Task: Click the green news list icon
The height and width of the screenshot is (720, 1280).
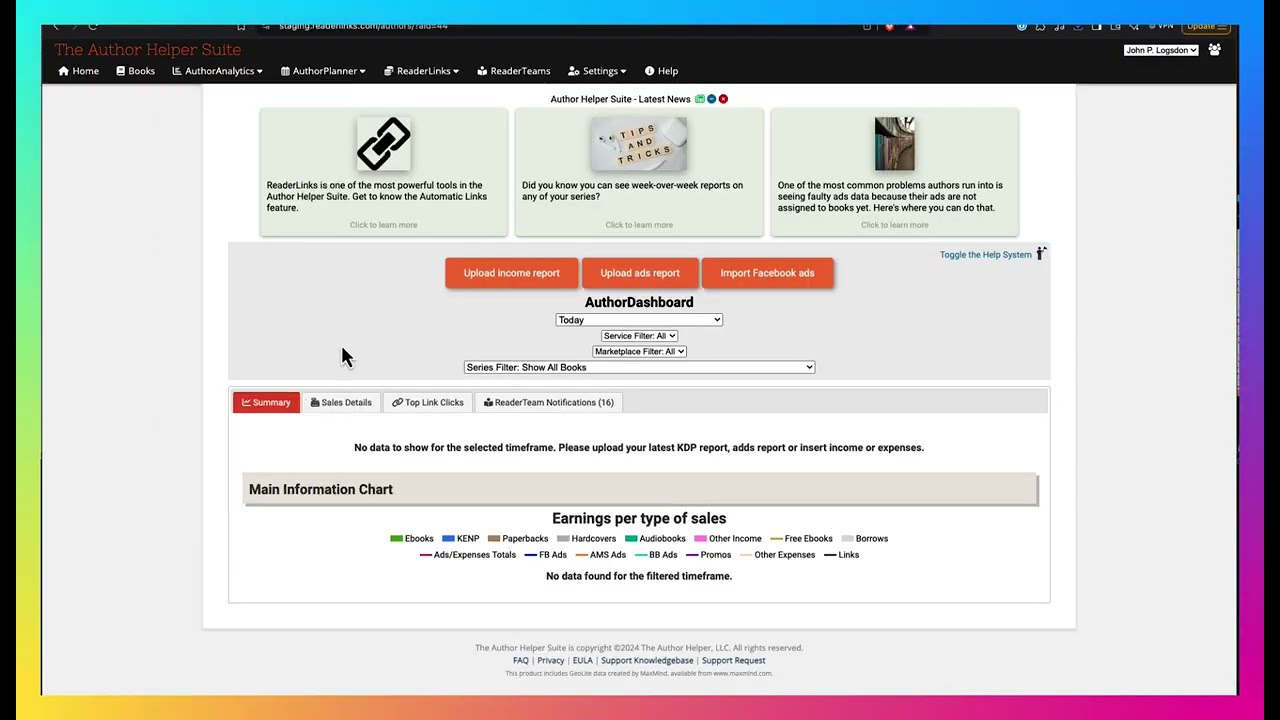Action: pos(700,99)
